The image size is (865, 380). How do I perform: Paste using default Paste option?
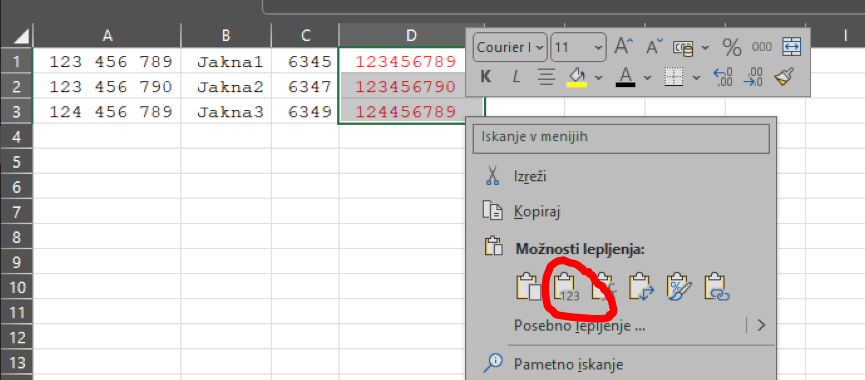click(528, 287)
